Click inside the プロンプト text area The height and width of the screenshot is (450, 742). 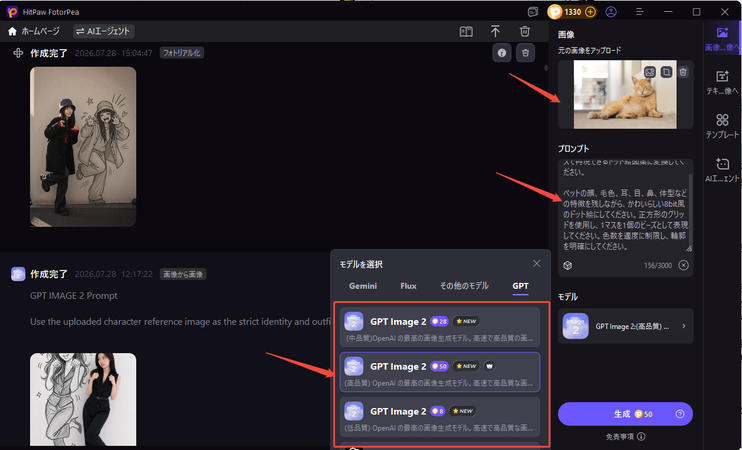(623, 206)
